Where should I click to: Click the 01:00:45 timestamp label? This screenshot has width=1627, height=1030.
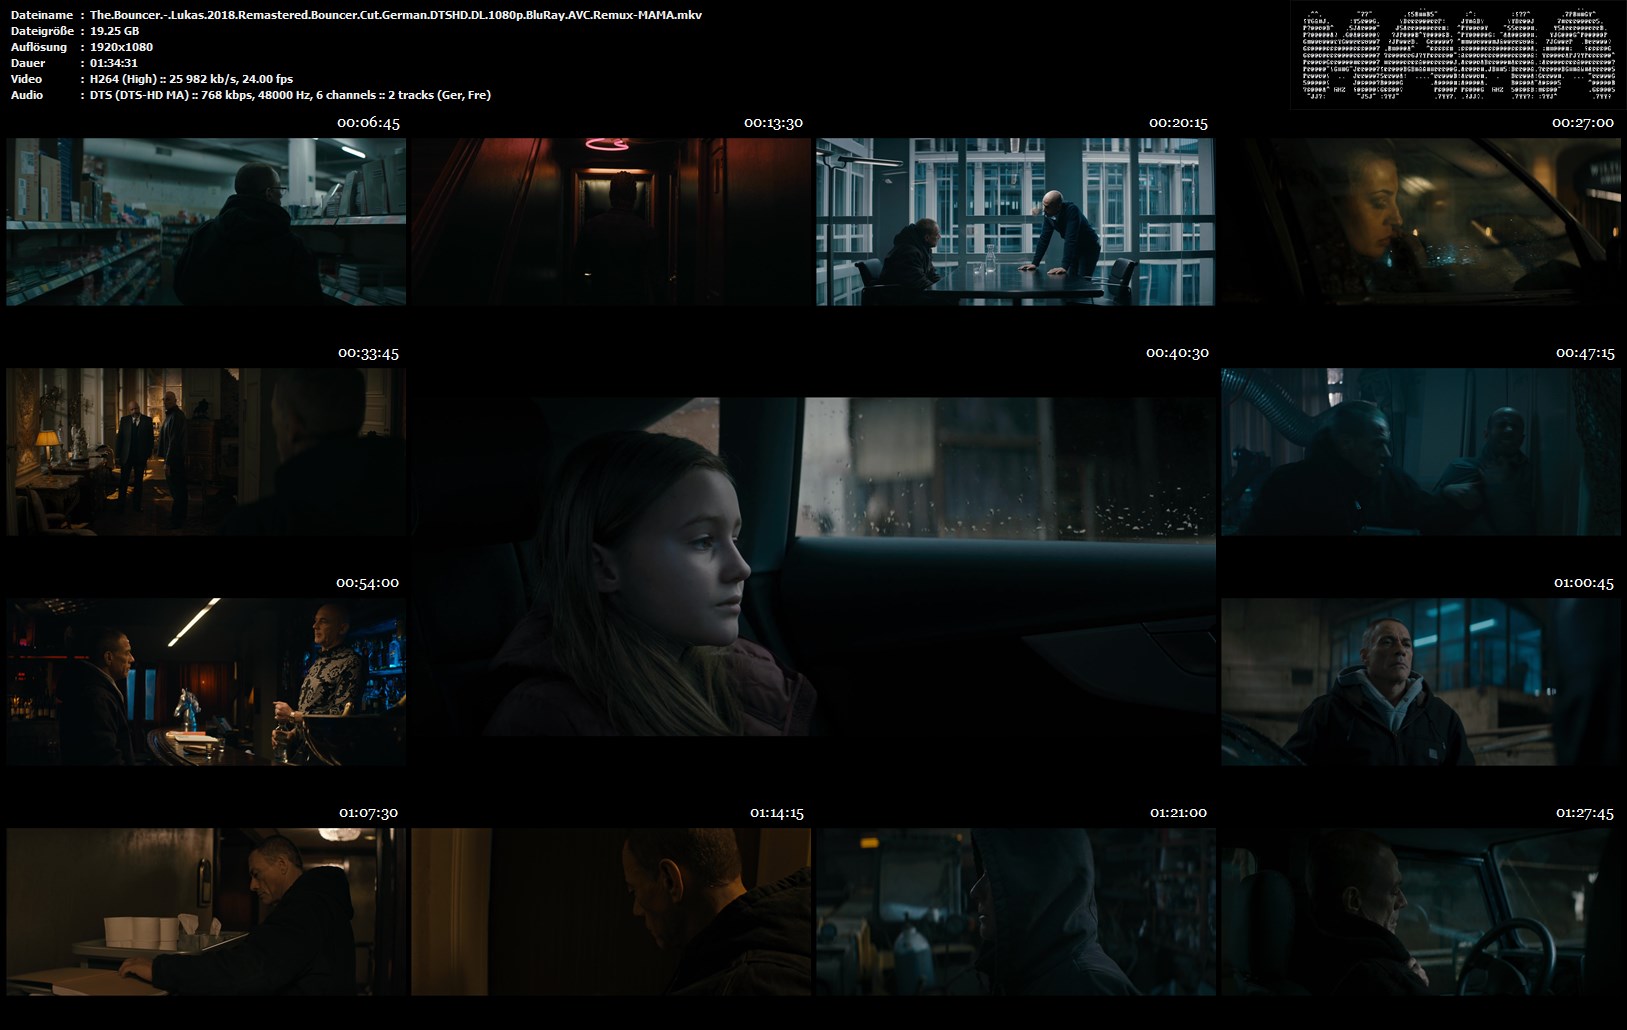(x=1584, y=583)
